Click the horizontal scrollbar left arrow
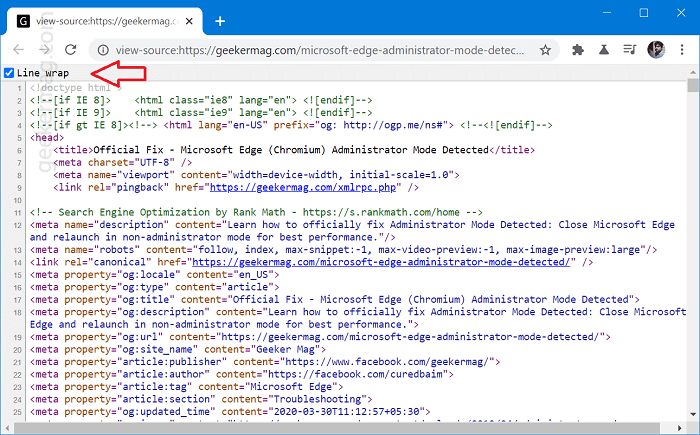 coord(7,428)
